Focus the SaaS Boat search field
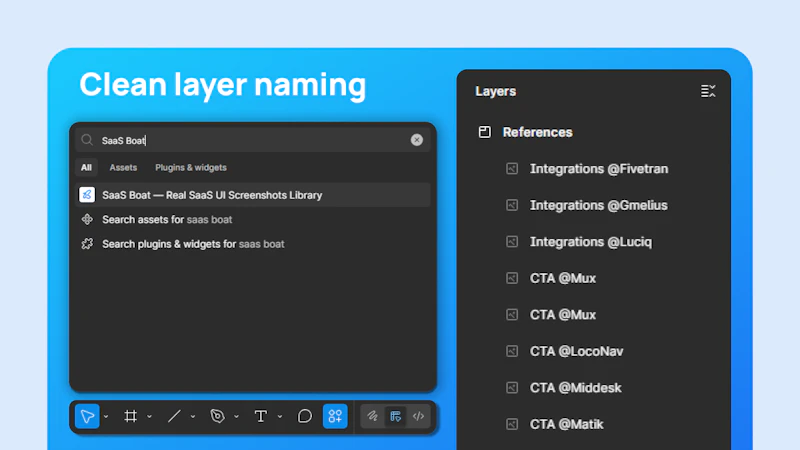 coord(253,140)
